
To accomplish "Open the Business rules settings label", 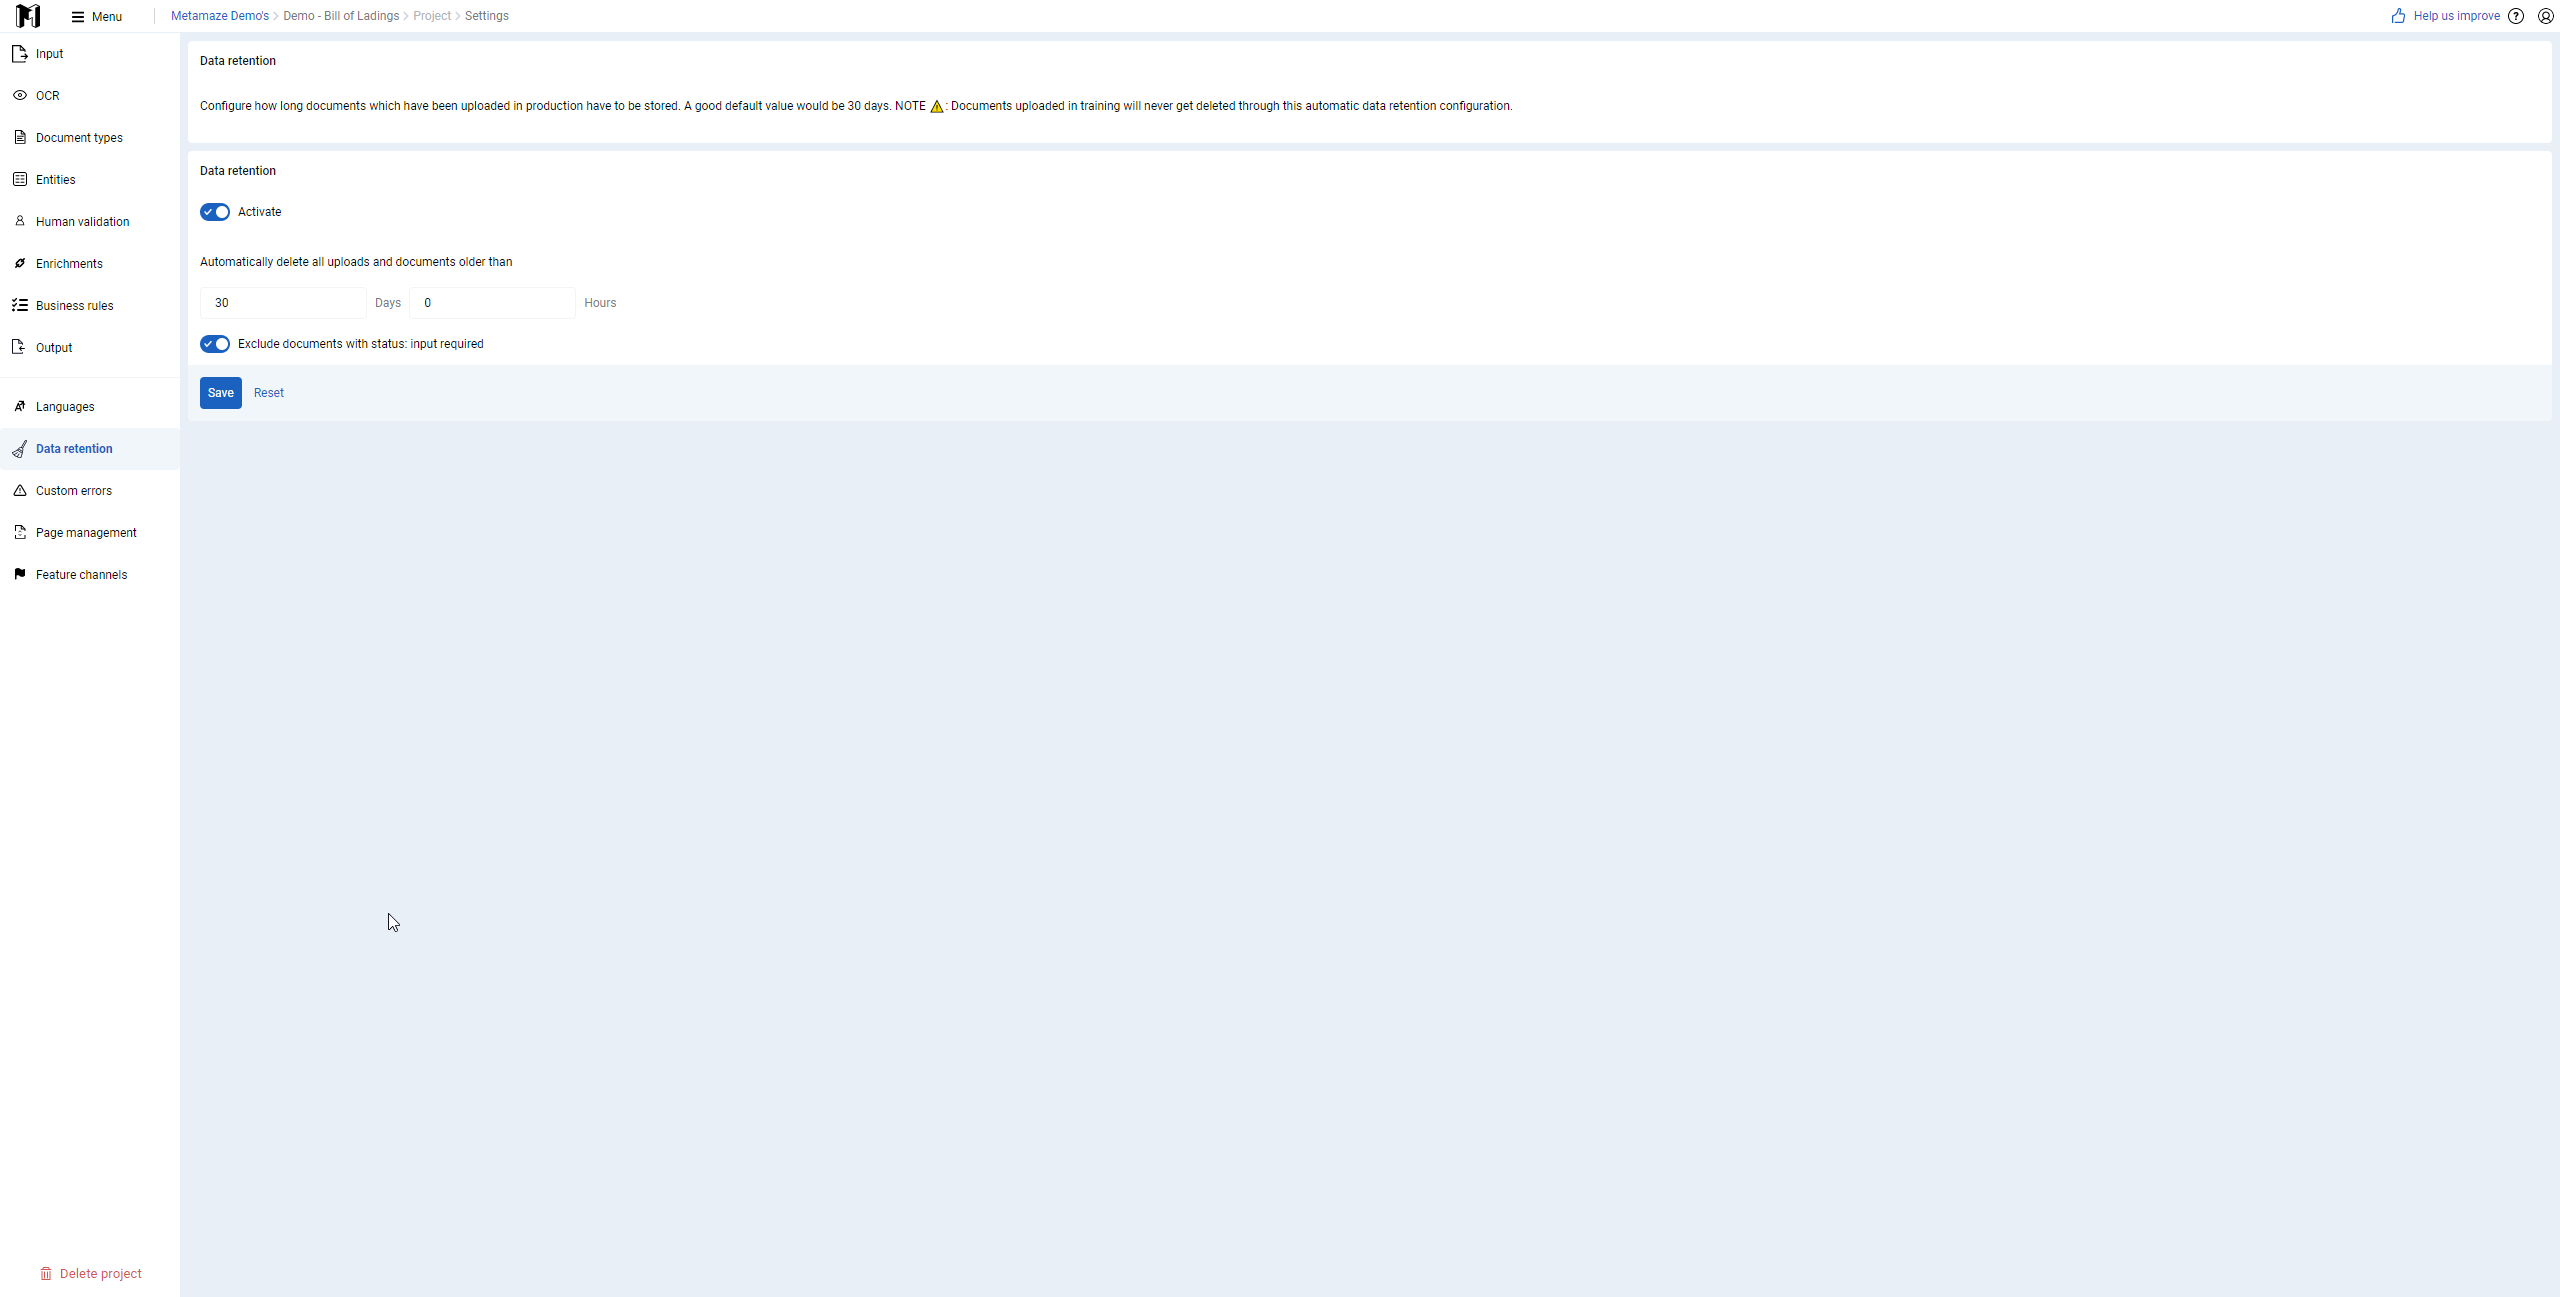I will tap(75, 306).
